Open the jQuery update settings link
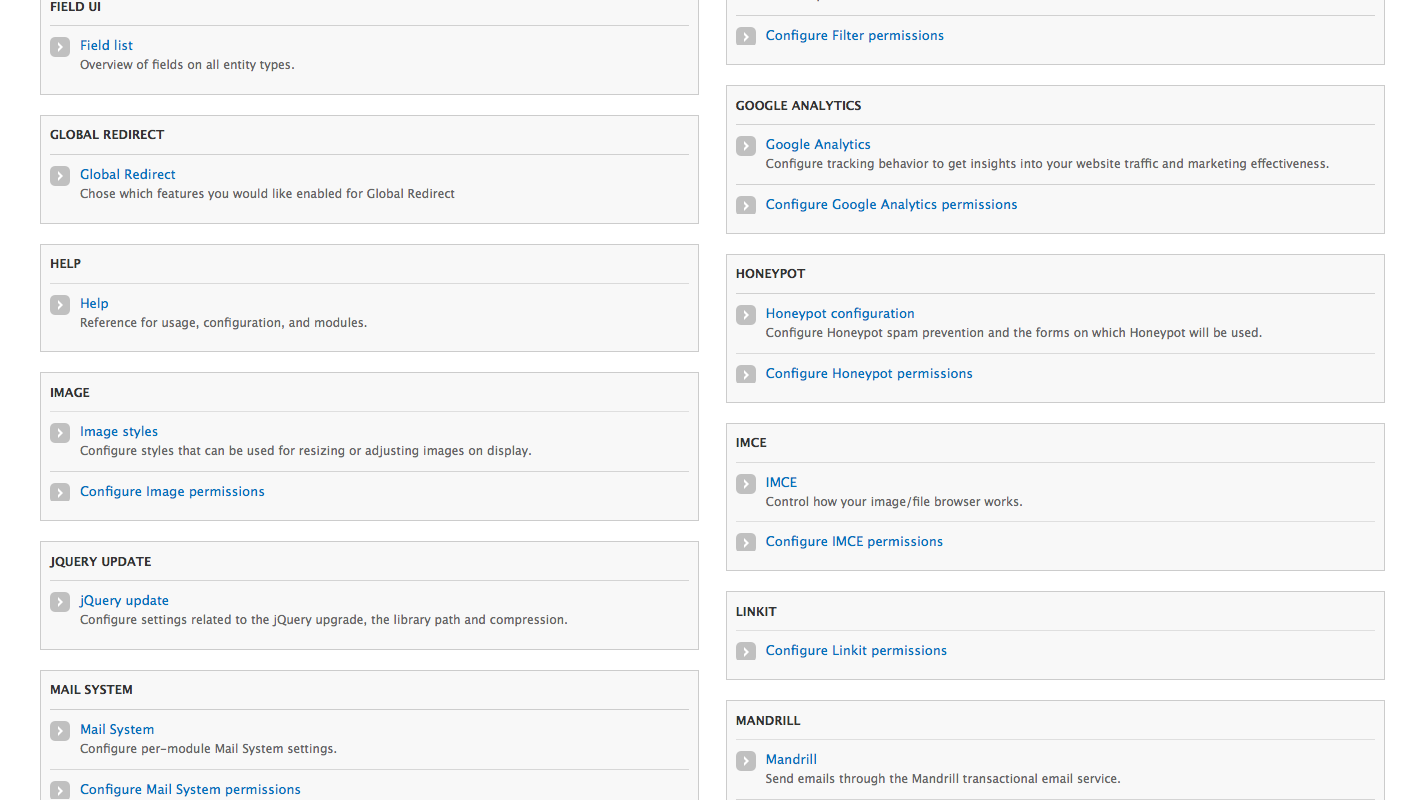This screenshot has height=800, width=1425. (x=124, y=600)
